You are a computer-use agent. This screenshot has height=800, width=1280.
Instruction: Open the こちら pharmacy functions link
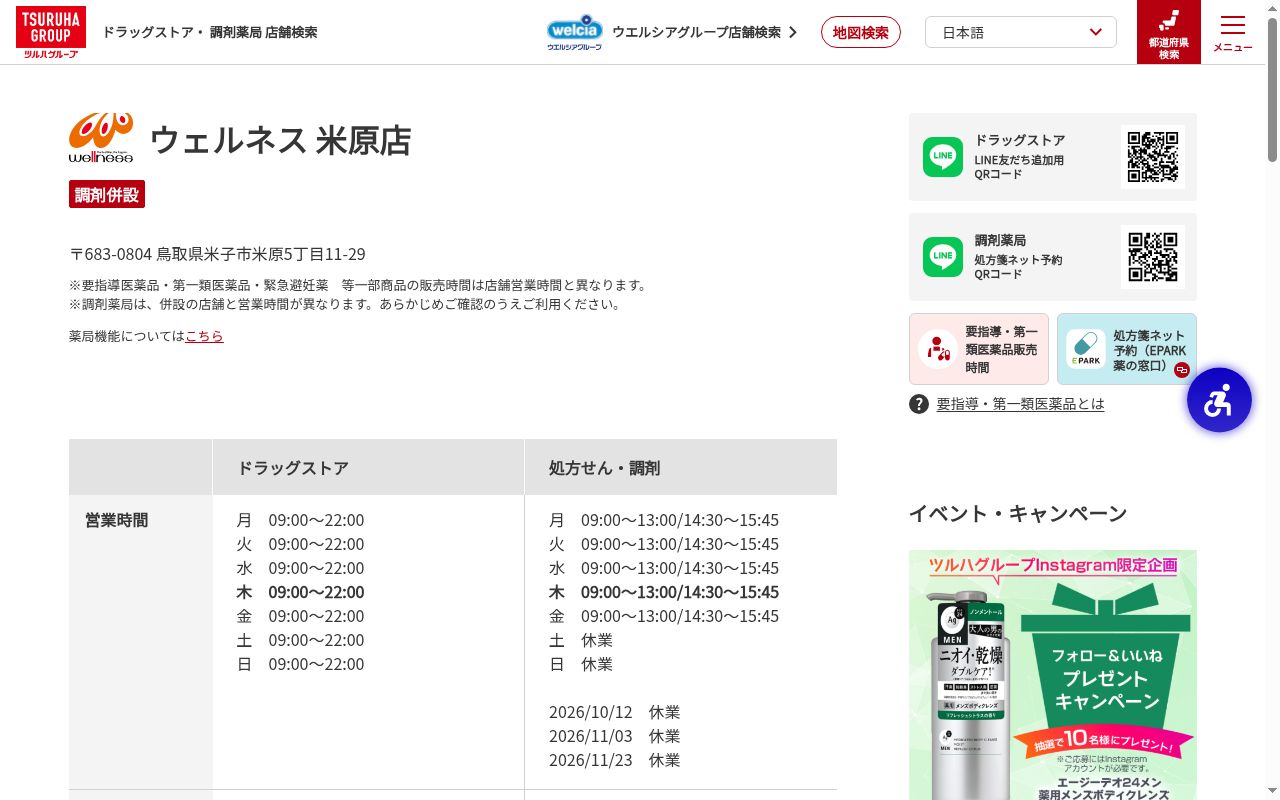(x=204, y=336)
